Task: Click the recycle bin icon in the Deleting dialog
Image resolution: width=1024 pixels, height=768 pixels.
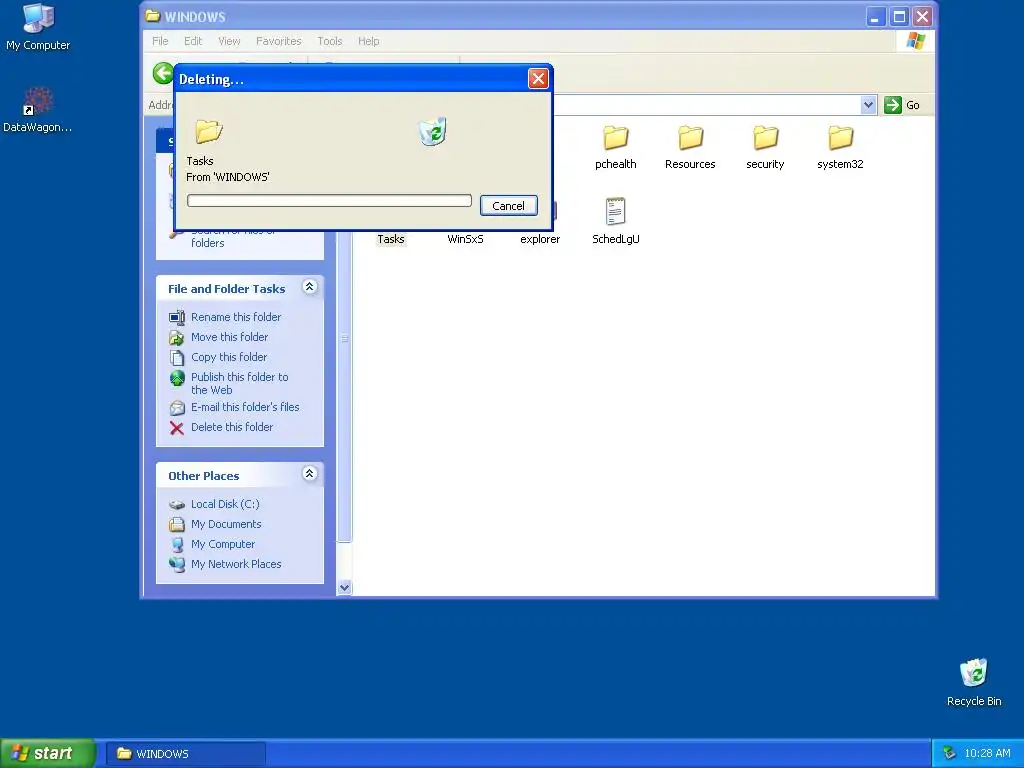Action: (x=432, y=131)
